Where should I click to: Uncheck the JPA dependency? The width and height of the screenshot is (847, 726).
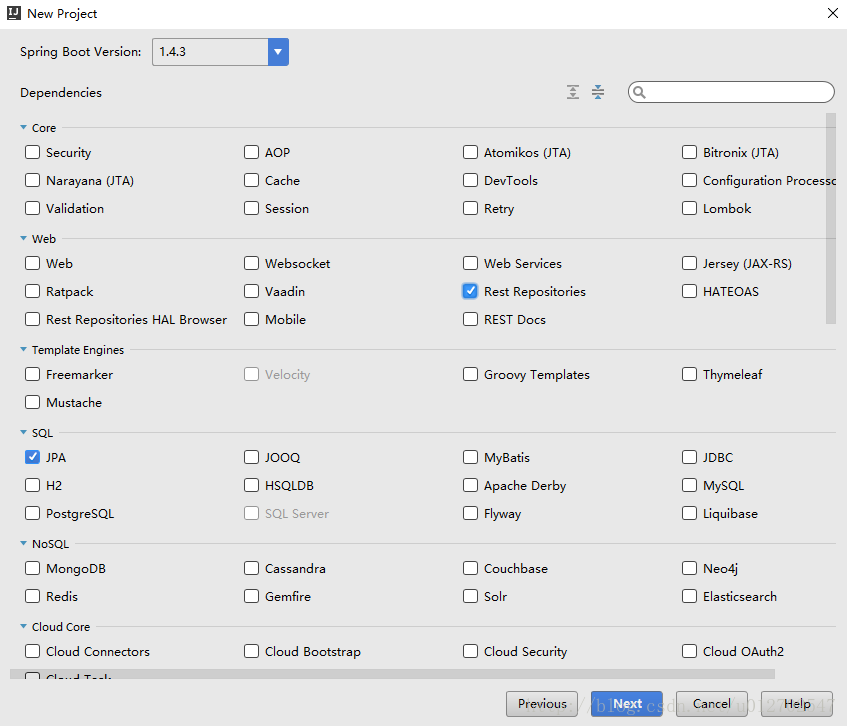[x=33, y=458]
